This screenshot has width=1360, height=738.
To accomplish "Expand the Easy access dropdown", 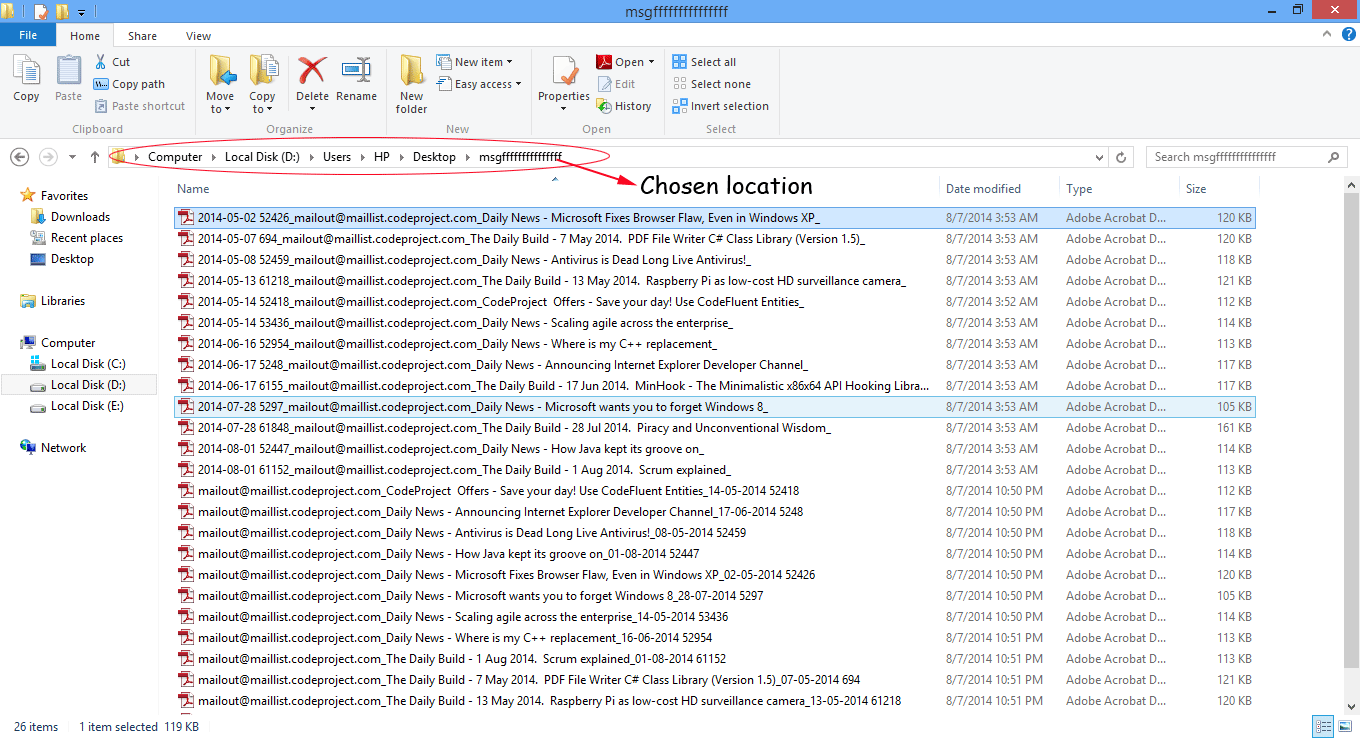I will click(x=480, y=84).
